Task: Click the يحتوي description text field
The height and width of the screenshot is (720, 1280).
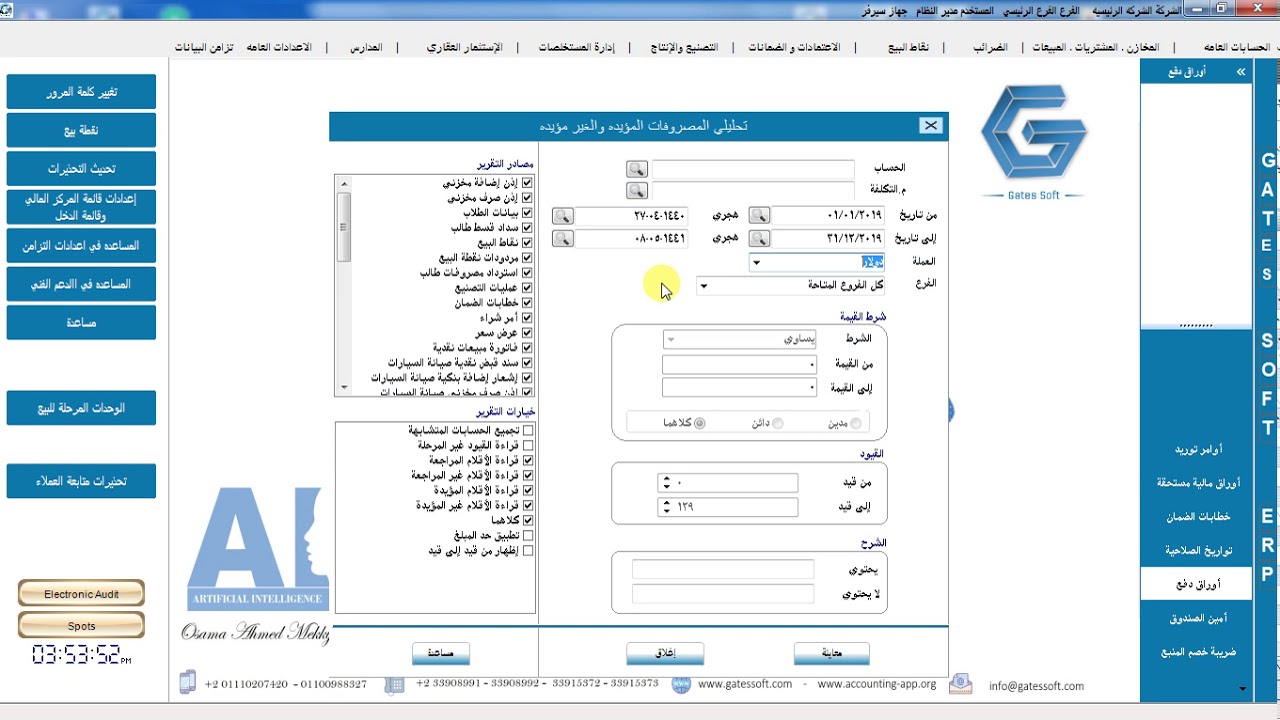Action: pyautogui.click(x=723, y=570)
